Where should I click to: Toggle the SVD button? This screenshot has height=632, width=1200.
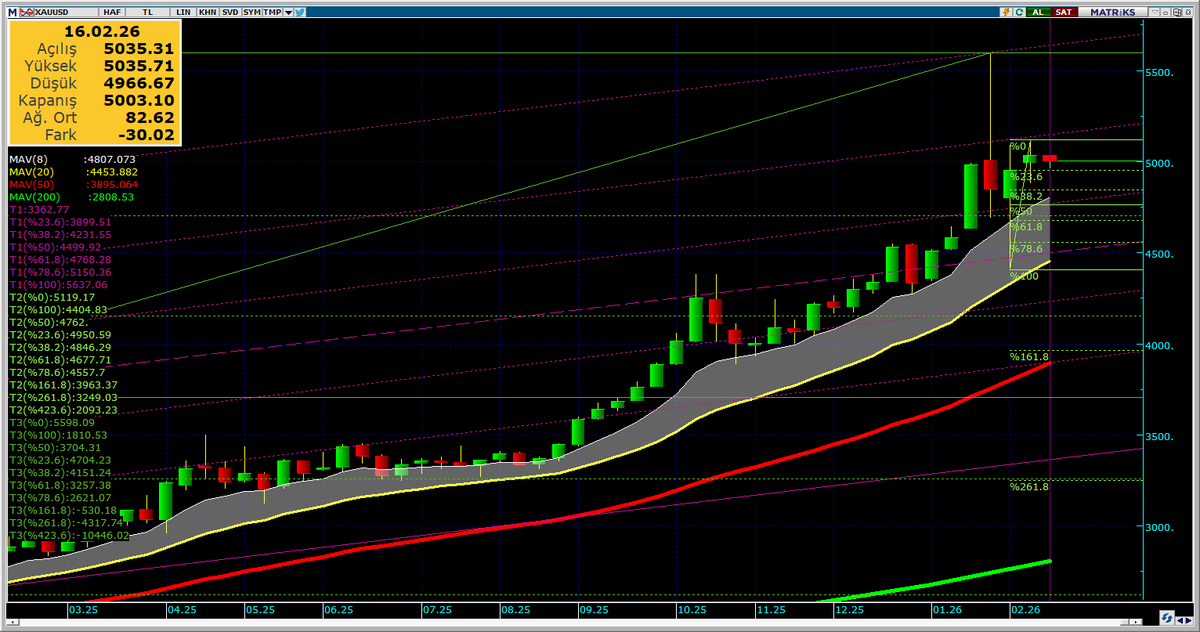click(230, 12)
